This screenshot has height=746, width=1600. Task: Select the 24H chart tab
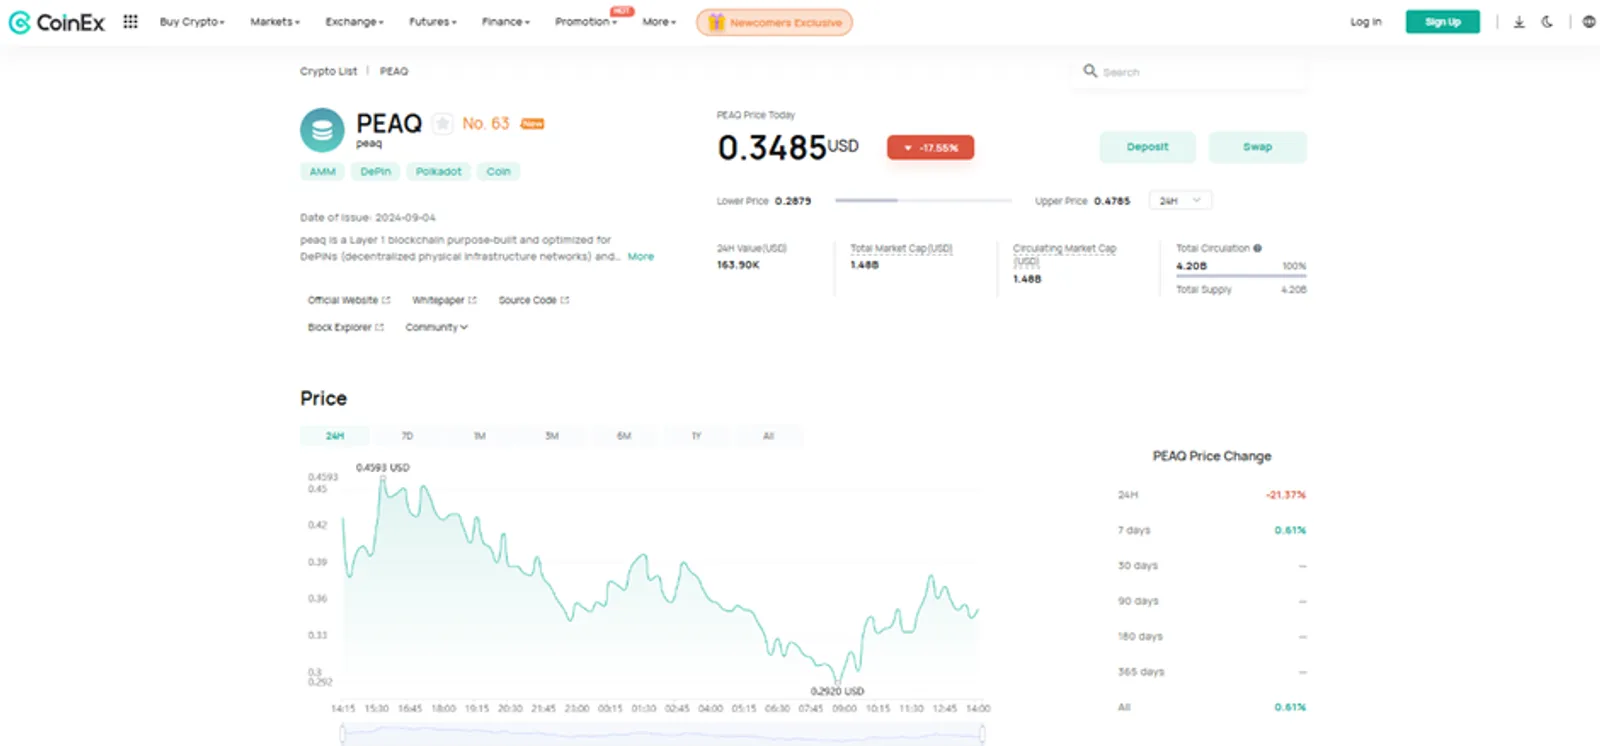pos(335,436)
